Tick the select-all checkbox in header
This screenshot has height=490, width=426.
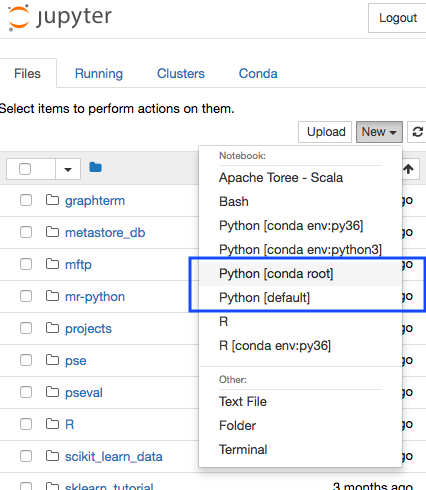pos(25,169)
